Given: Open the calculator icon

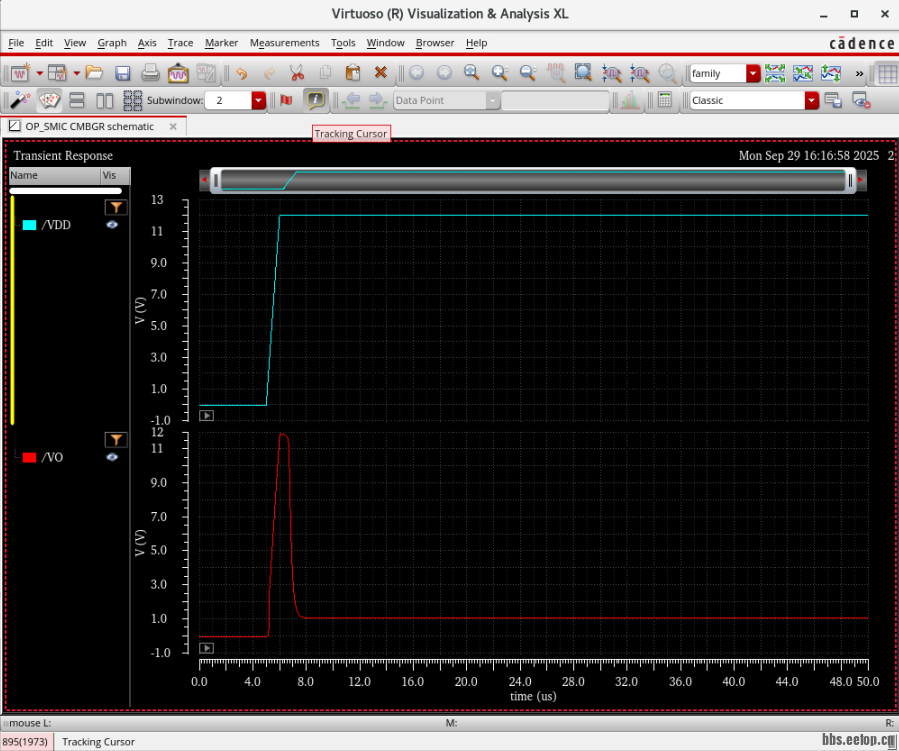Looking at the screenshot, I should point(665,100).
